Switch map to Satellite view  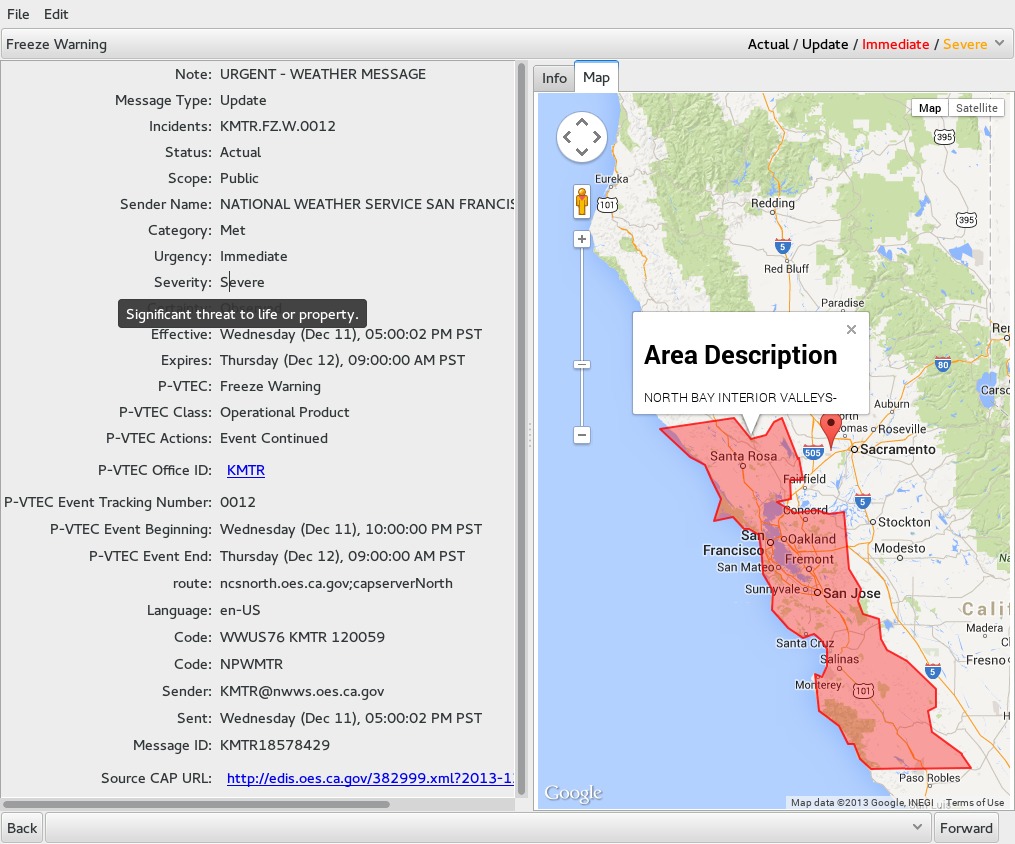(x=976, y=108)
